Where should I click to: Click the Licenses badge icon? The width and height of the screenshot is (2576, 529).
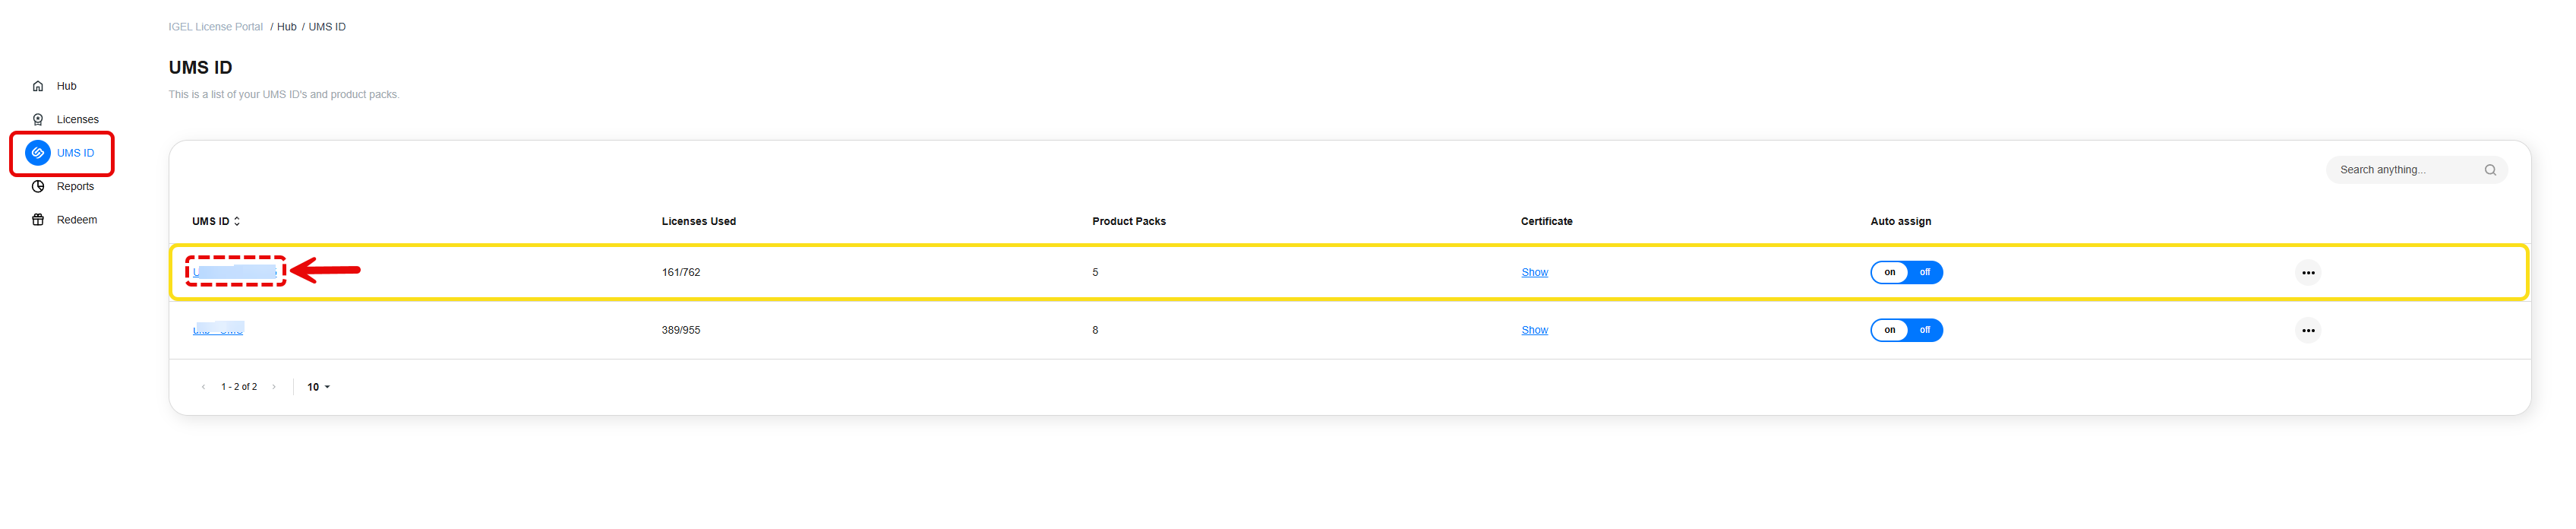click(38, 120)
